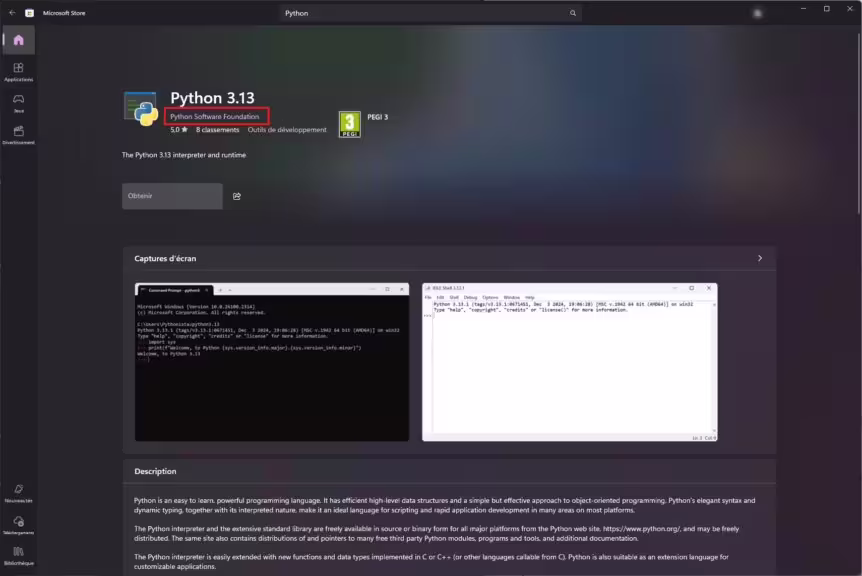Open the Bibliothèque library section

(x=19, y=556)
